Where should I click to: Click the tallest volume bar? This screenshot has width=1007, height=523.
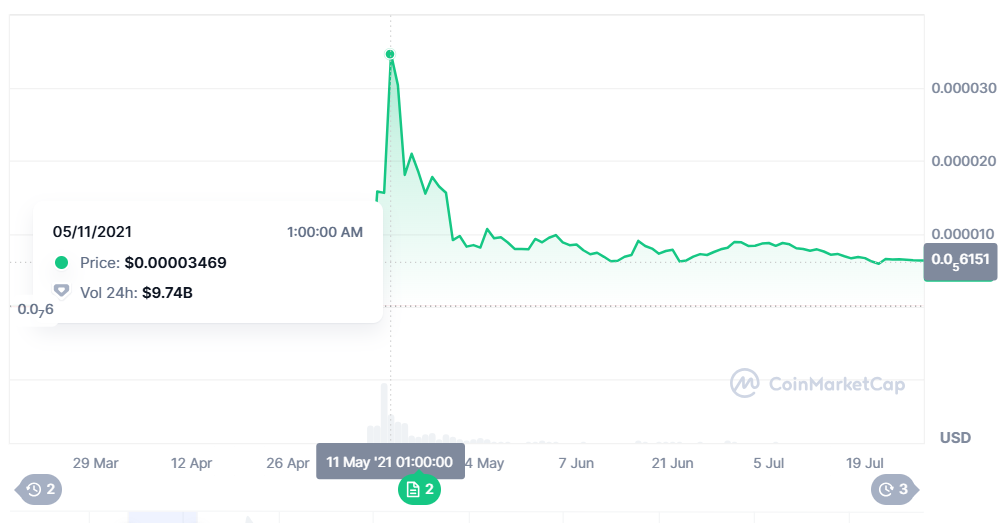(x=382, y=414)
